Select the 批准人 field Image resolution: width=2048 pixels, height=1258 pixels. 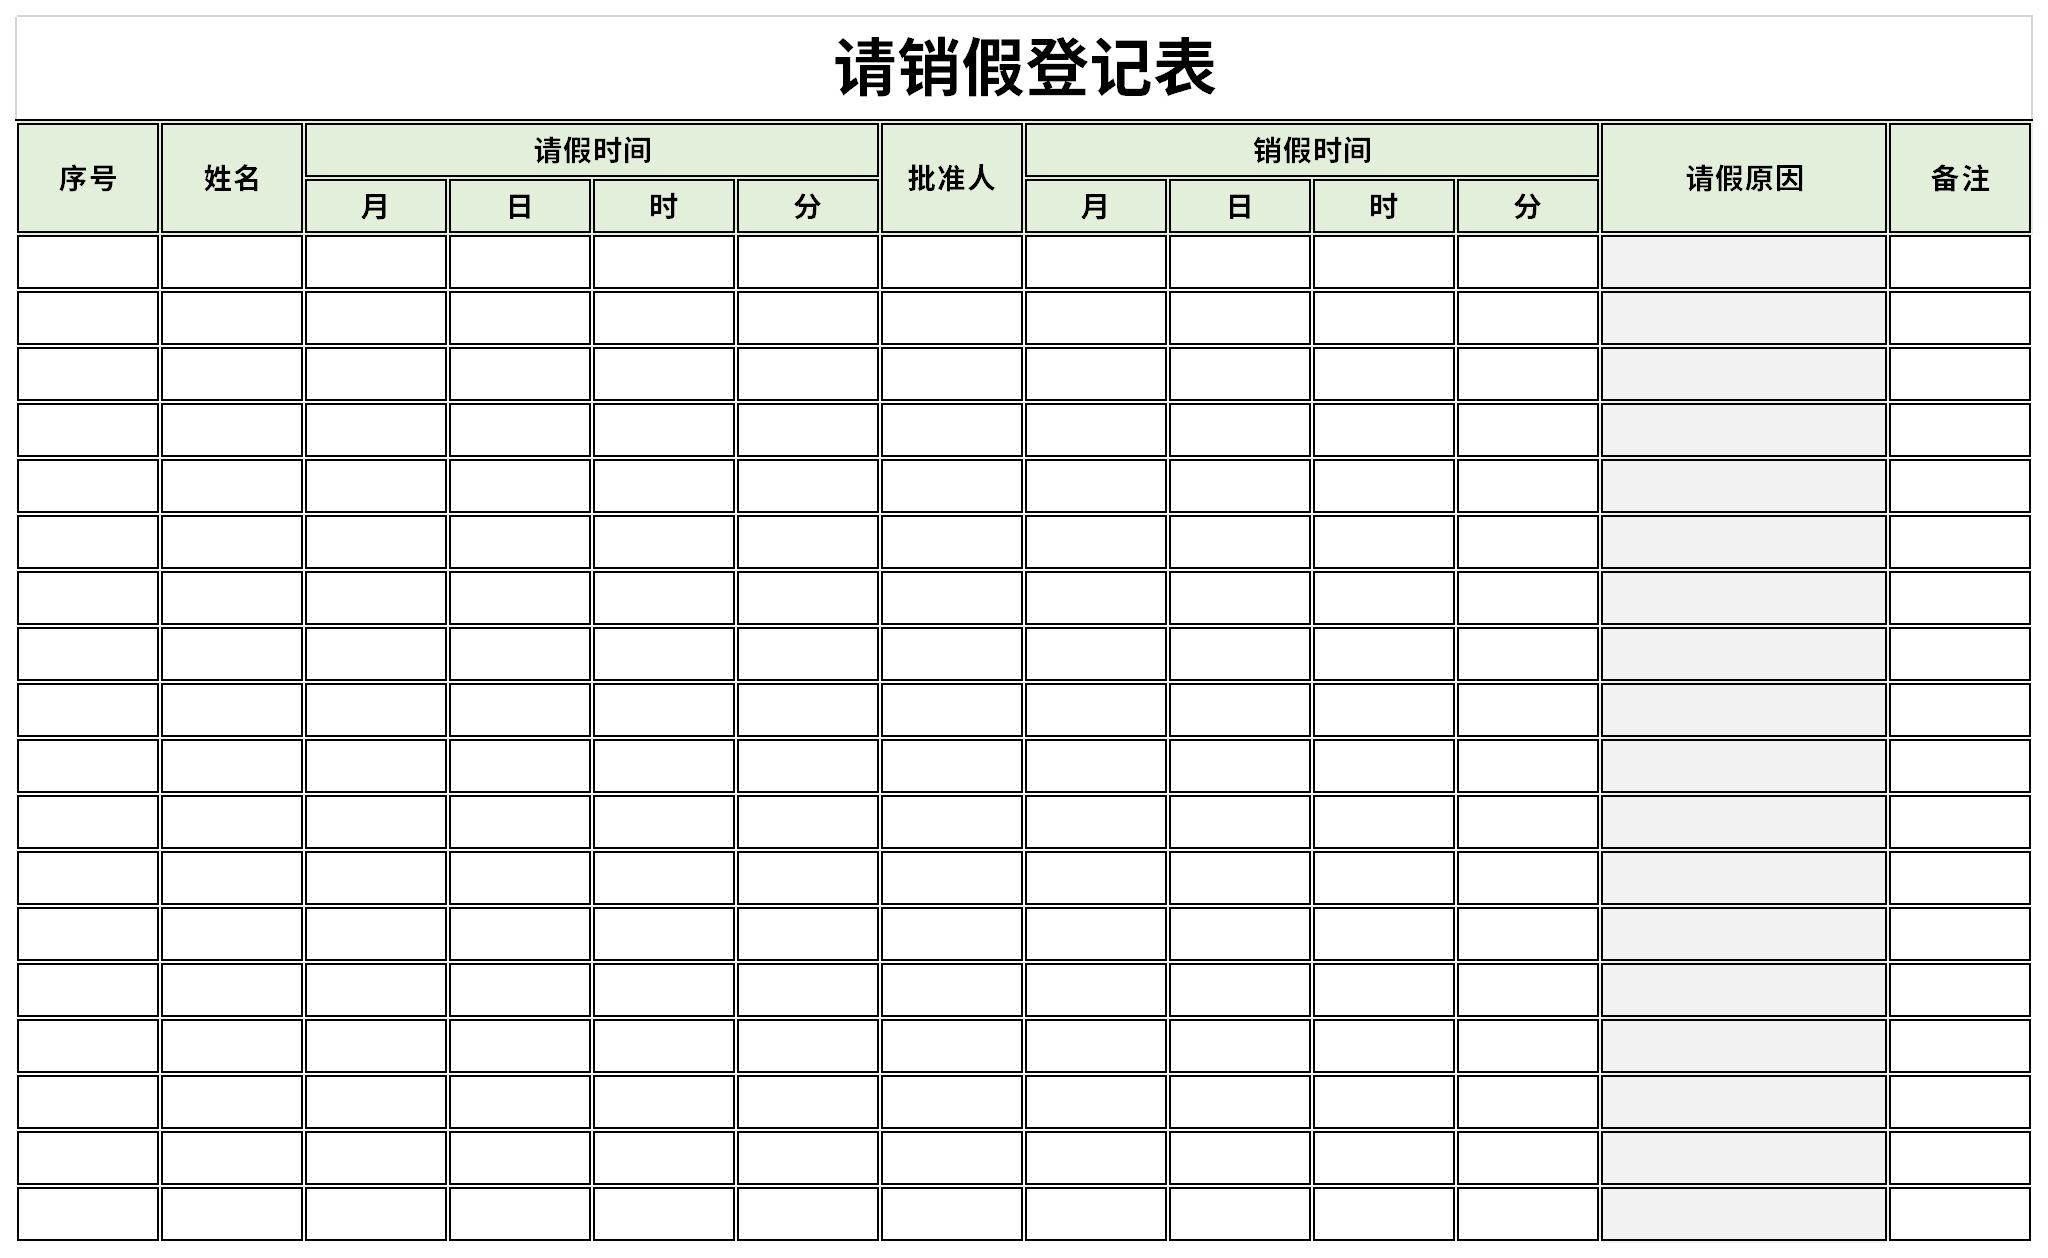[x=941, y=174]
